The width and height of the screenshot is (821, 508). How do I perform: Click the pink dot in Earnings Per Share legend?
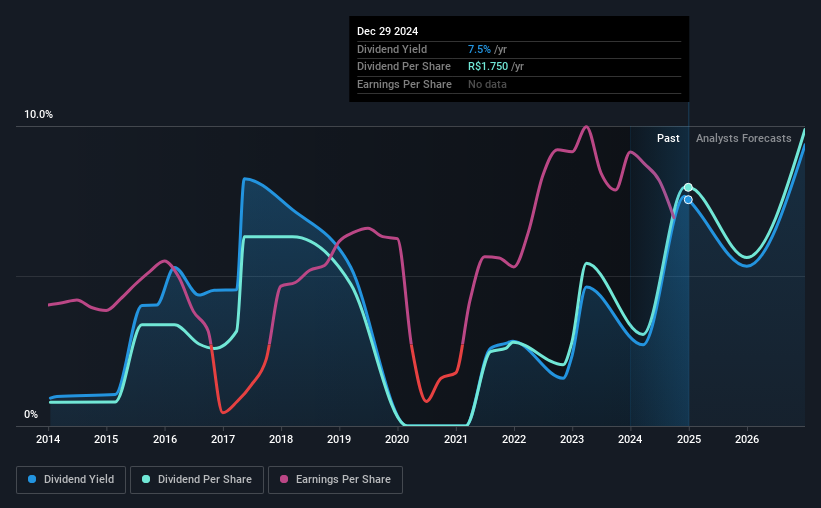(x=284, y=479)
